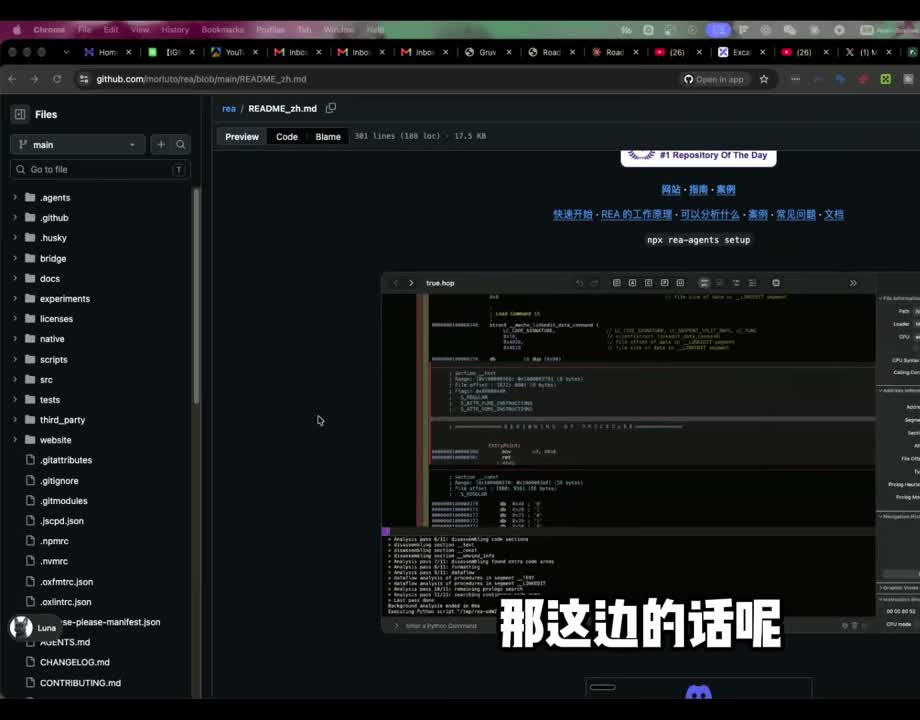Open the third_party folder
Screen dimensions: 920x720
point(62,420)
